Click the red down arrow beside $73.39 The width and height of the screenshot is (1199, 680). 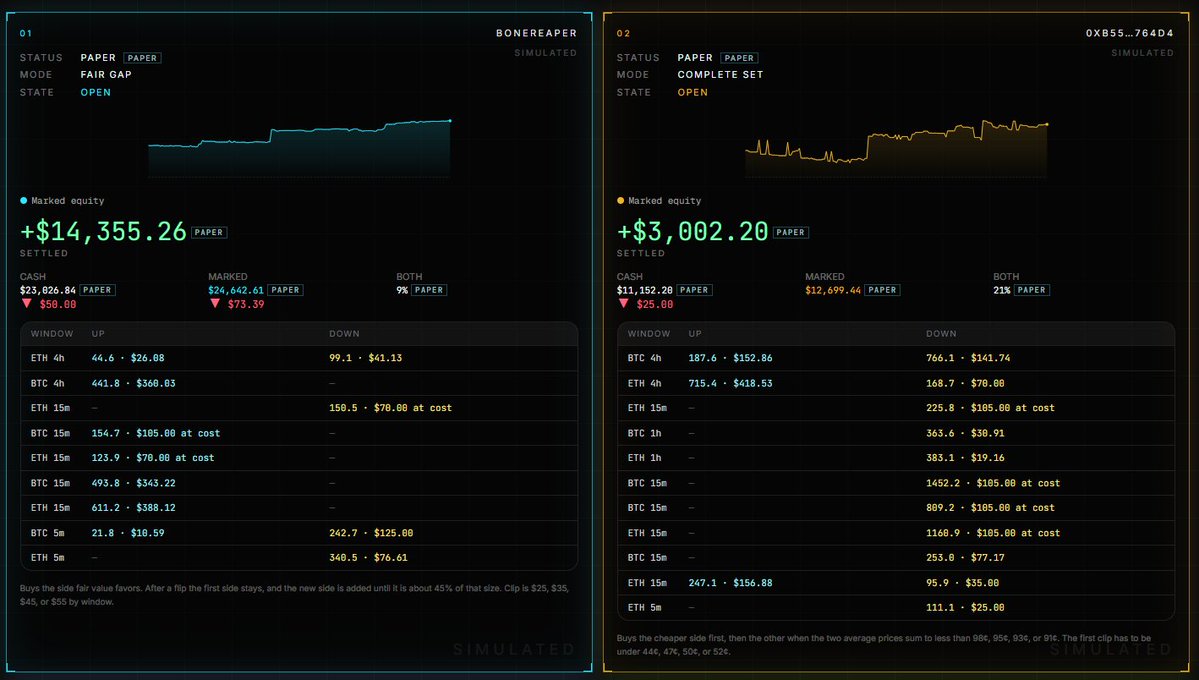tap(215, 304)
